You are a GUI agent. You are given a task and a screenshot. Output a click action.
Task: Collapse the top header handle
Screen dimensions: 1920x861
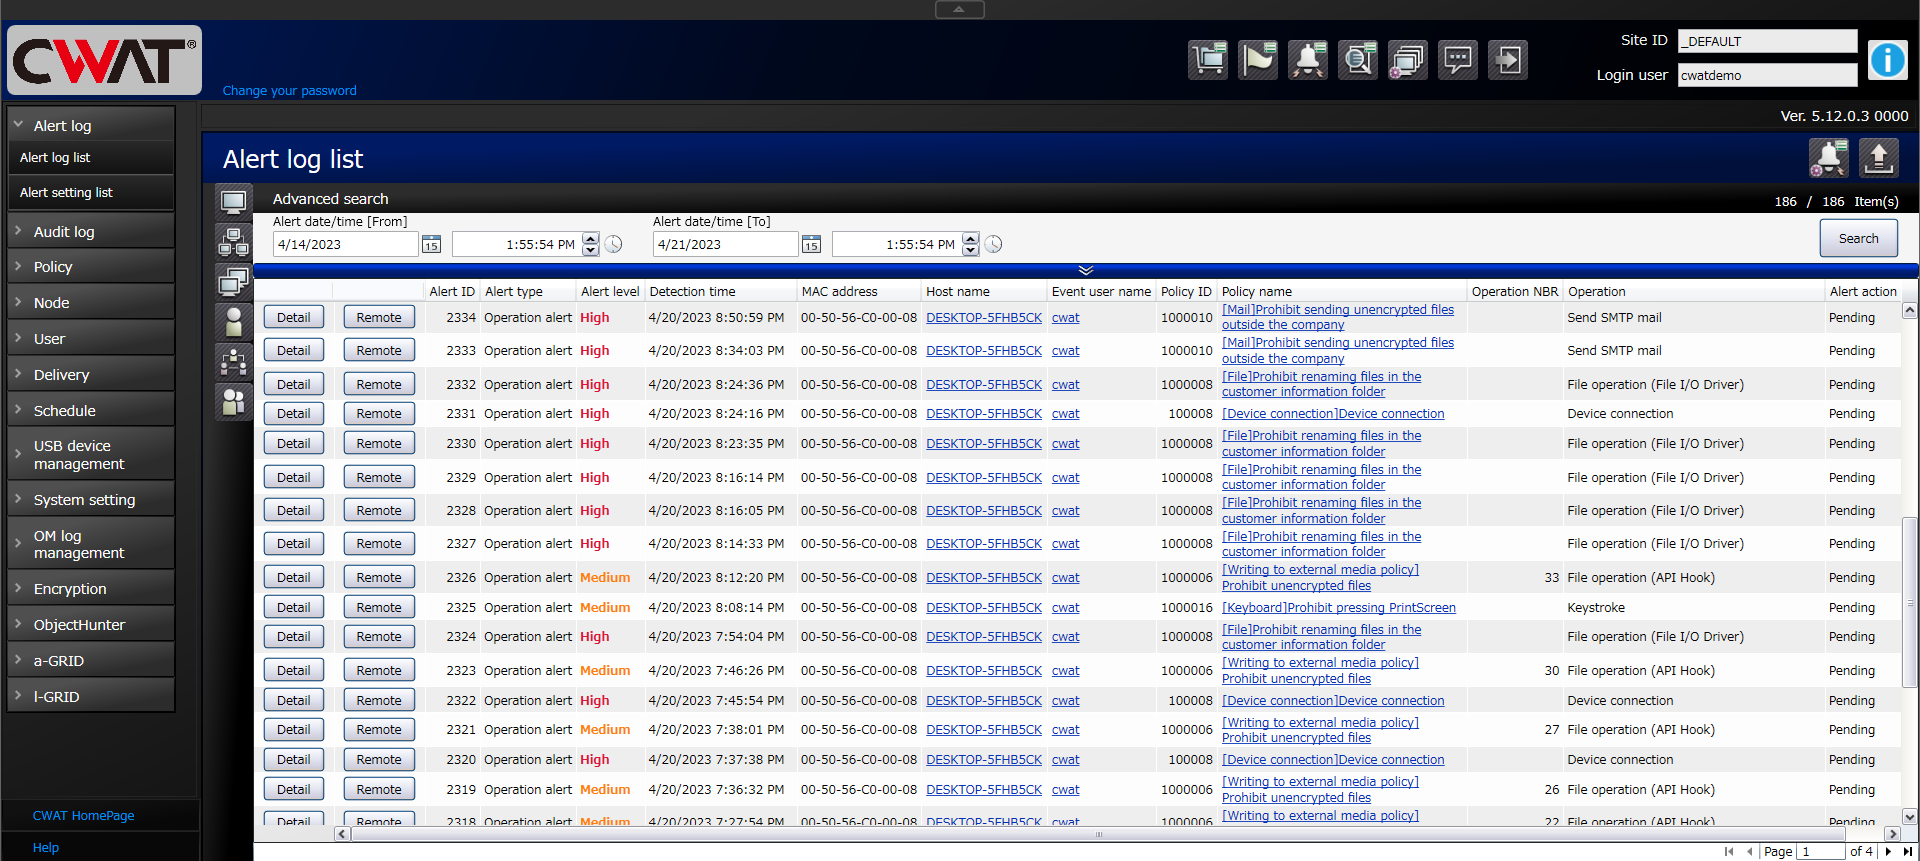tap(959, 9)
